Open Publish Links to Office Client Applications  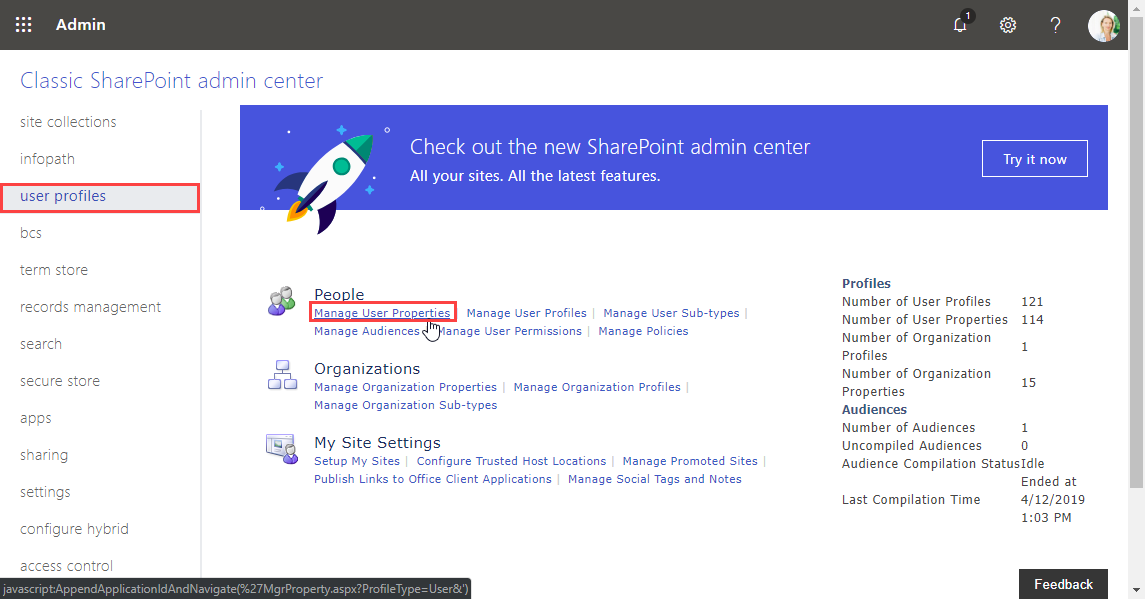tap(433, 479)
